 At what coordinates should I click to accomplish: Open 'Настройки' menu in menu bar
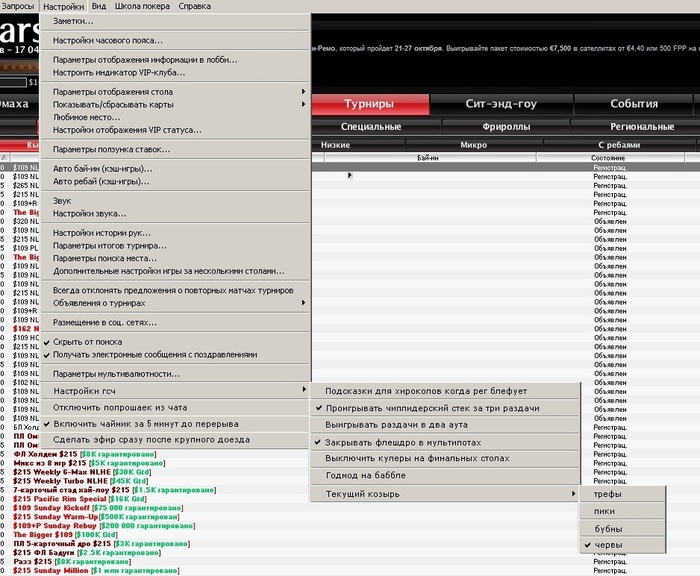[63, 6]
